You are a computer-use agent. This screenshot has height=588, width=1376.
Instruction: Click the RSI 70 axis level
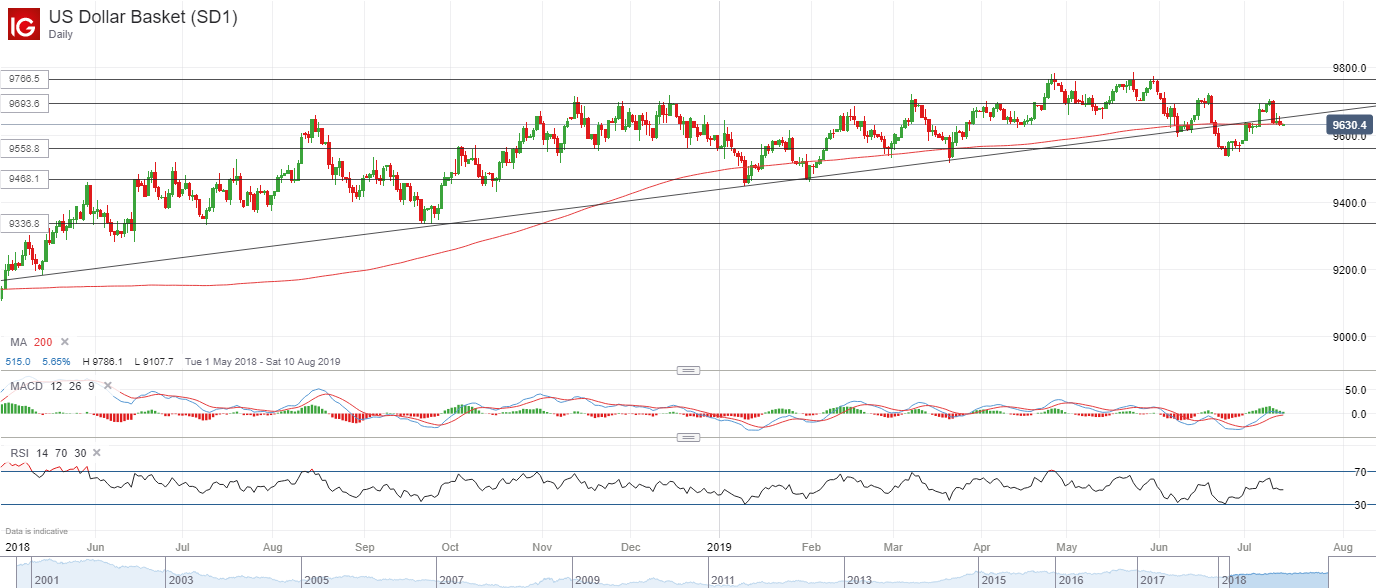(1360, 471)
